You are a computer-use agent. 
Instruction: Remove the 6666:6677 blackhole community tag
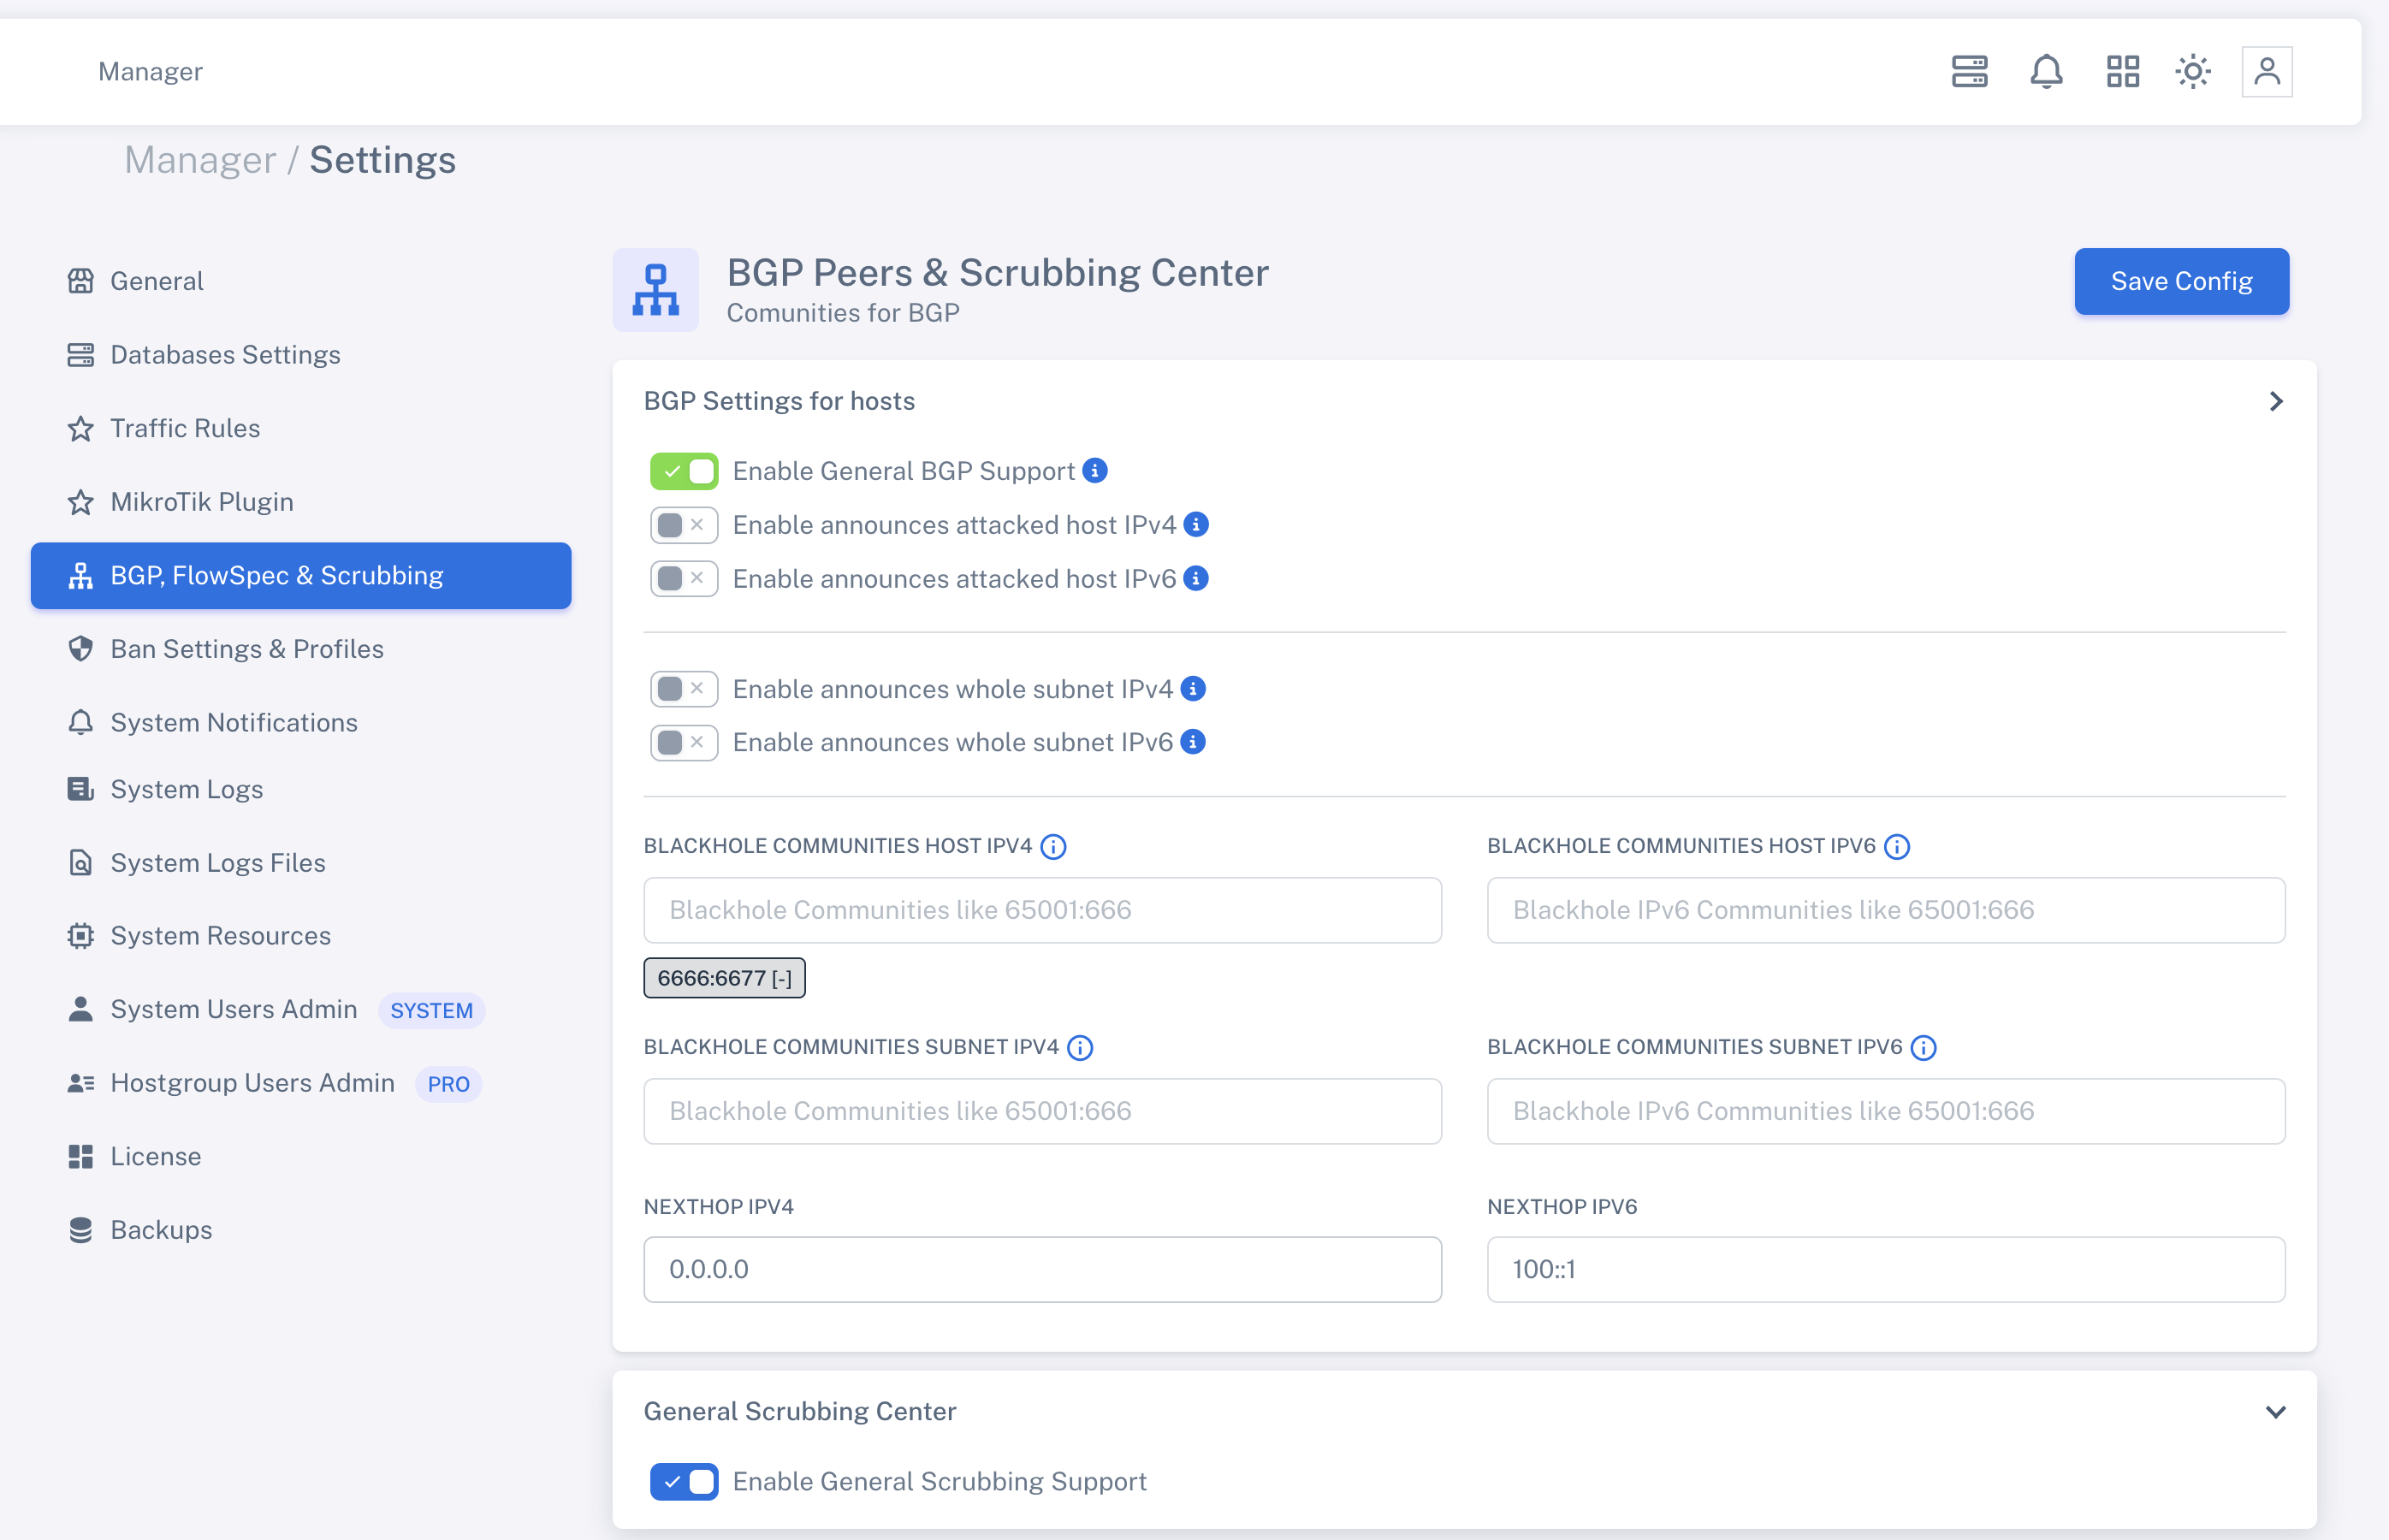(781, 978)
